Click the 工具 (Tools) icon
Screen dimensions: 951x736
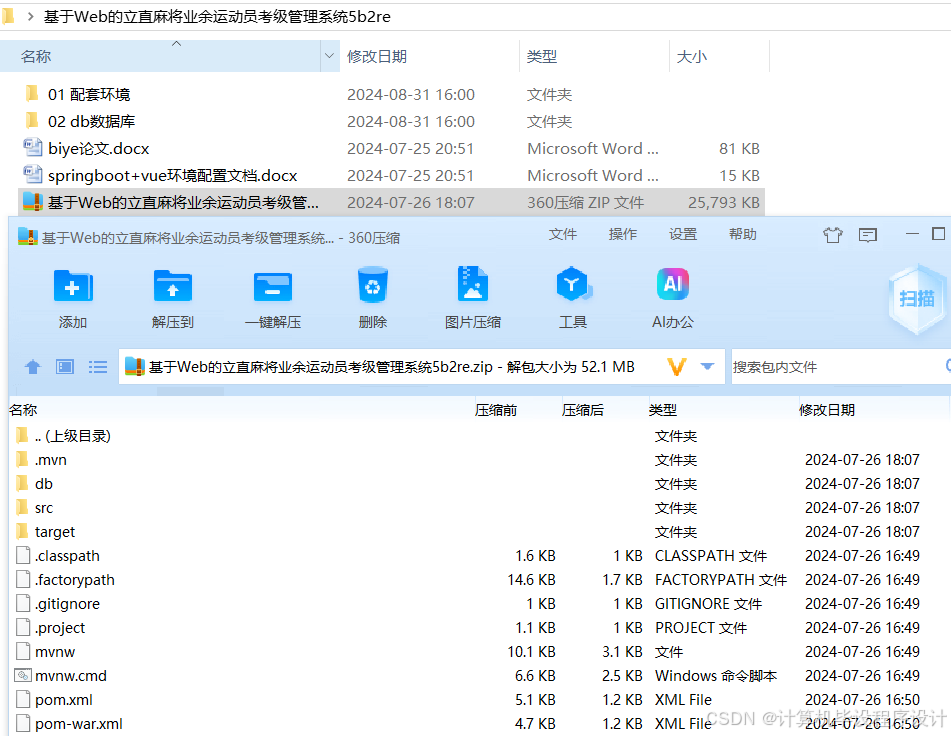572,295
